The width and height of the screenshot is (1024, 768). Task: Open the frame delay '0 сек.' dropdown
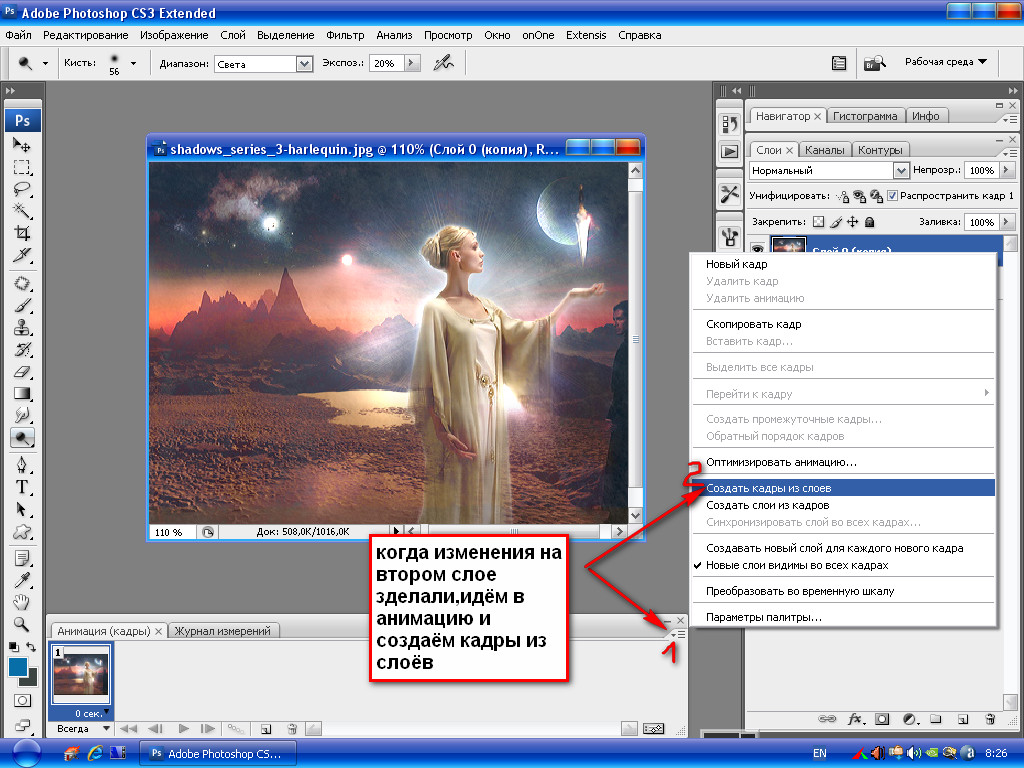89,713
